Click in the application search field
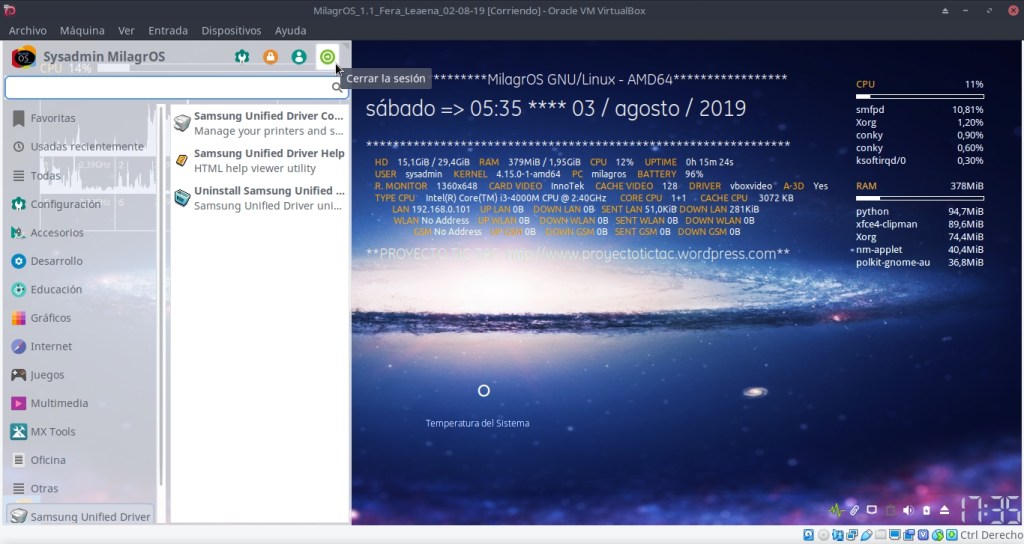 click(x=168, y=88)
